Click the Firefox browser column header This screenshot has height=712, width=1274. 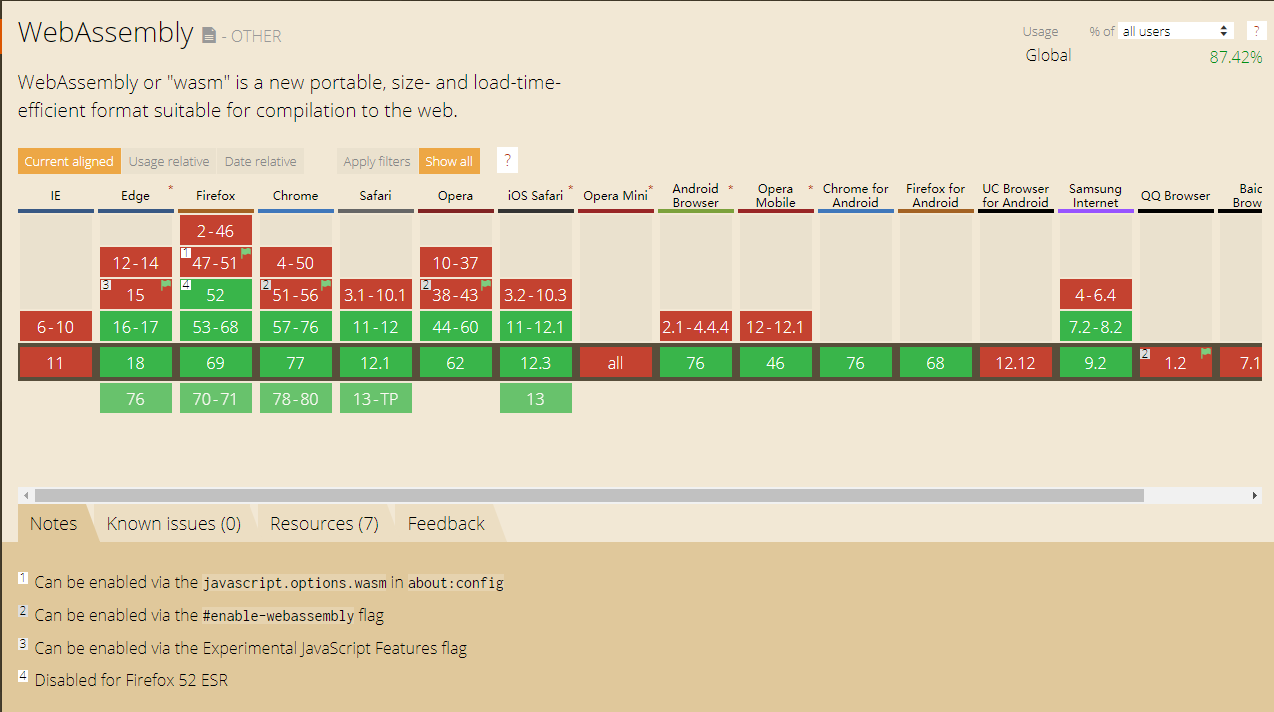pos(216,196)
